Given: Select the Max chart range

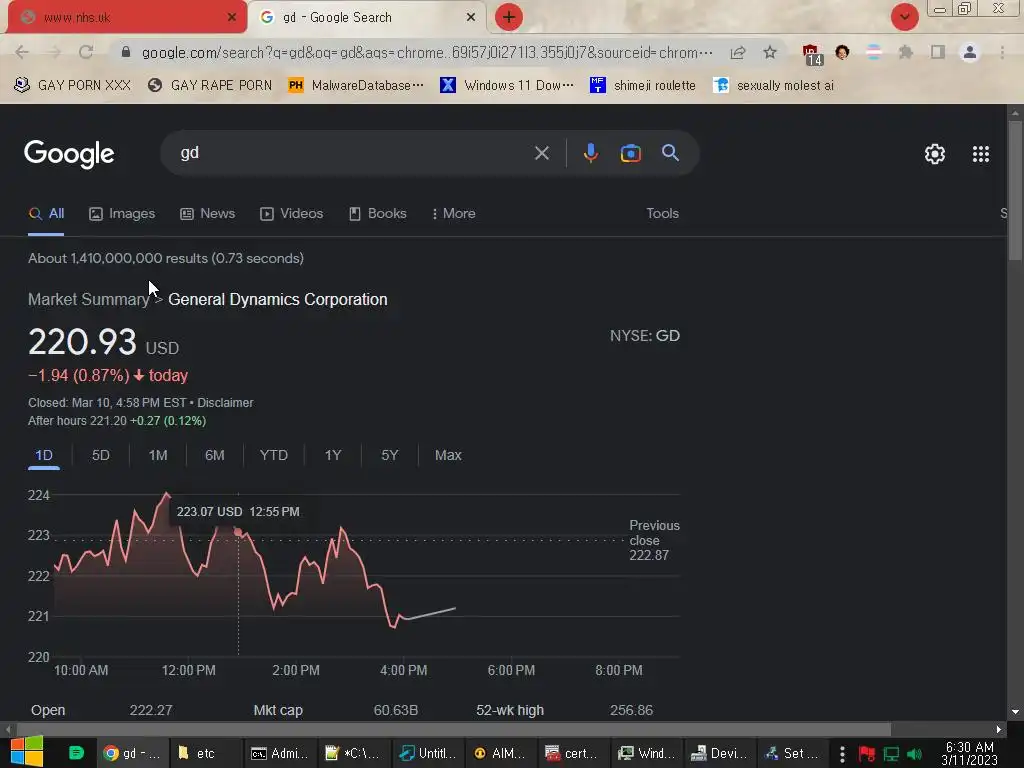Looking at the screenshot, I should [448, 455].
